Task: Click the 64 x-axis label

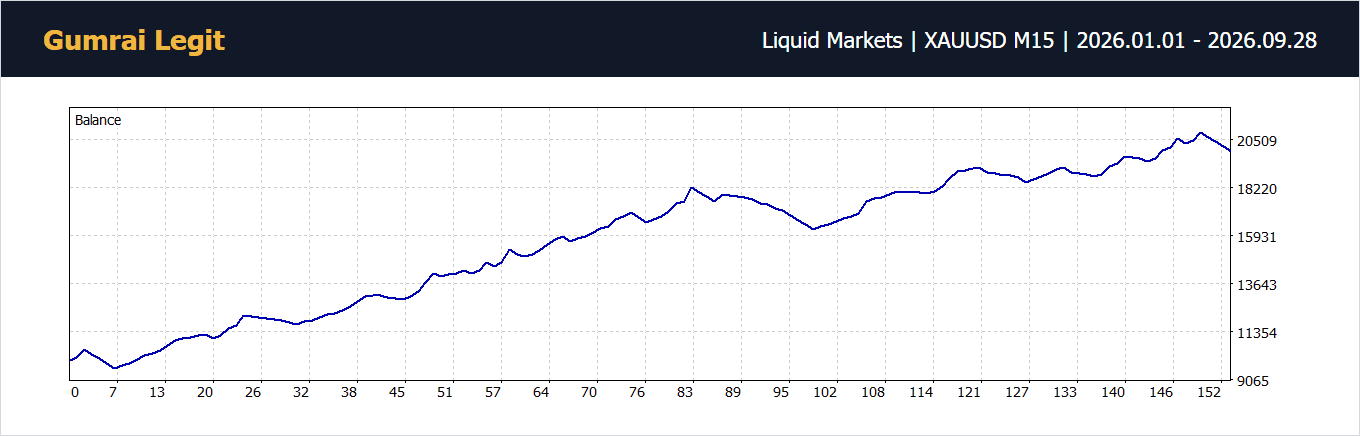Action: [541, 393]
